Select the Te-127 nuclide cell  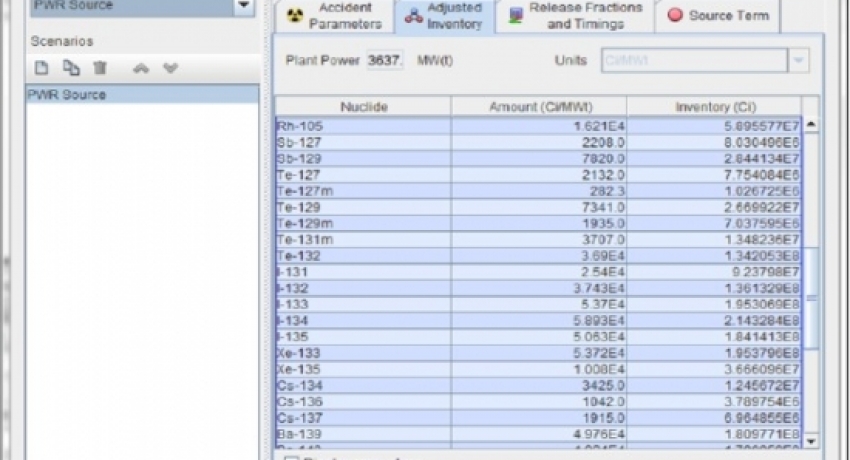click(363, 174)
